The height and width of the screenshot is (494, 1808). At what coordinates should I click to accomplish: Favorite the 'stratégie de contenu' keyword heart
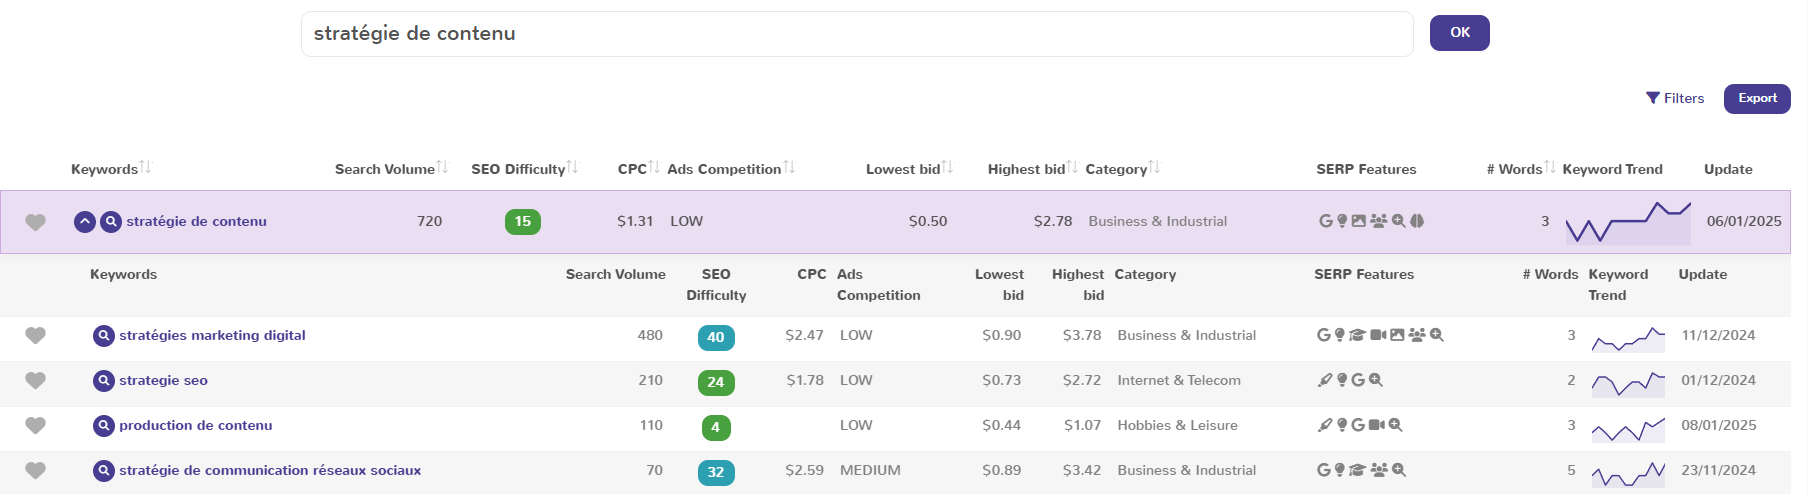[x=35, y=222]
